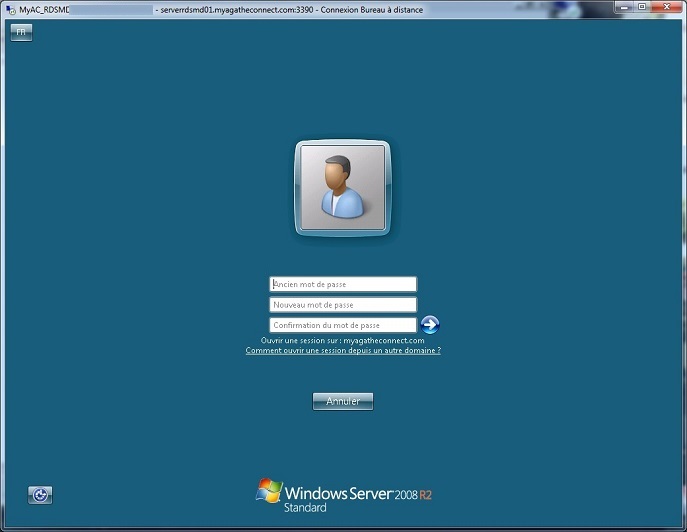The height and width of the screenshot is (532, 687).
Task: Submit with the blue arrow button
Action: pyautogui.click(x=430, y=325)
